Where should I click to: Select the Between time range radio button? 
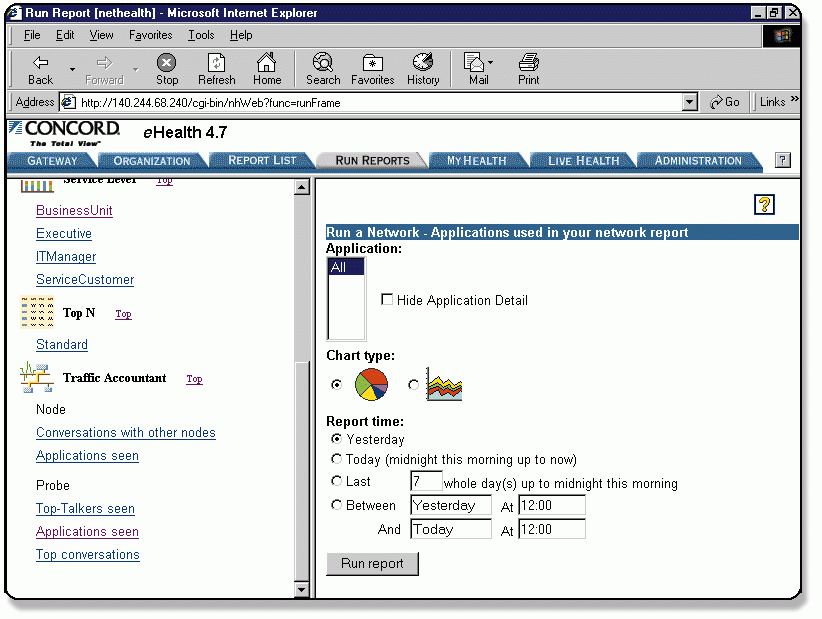click(337, 505)
